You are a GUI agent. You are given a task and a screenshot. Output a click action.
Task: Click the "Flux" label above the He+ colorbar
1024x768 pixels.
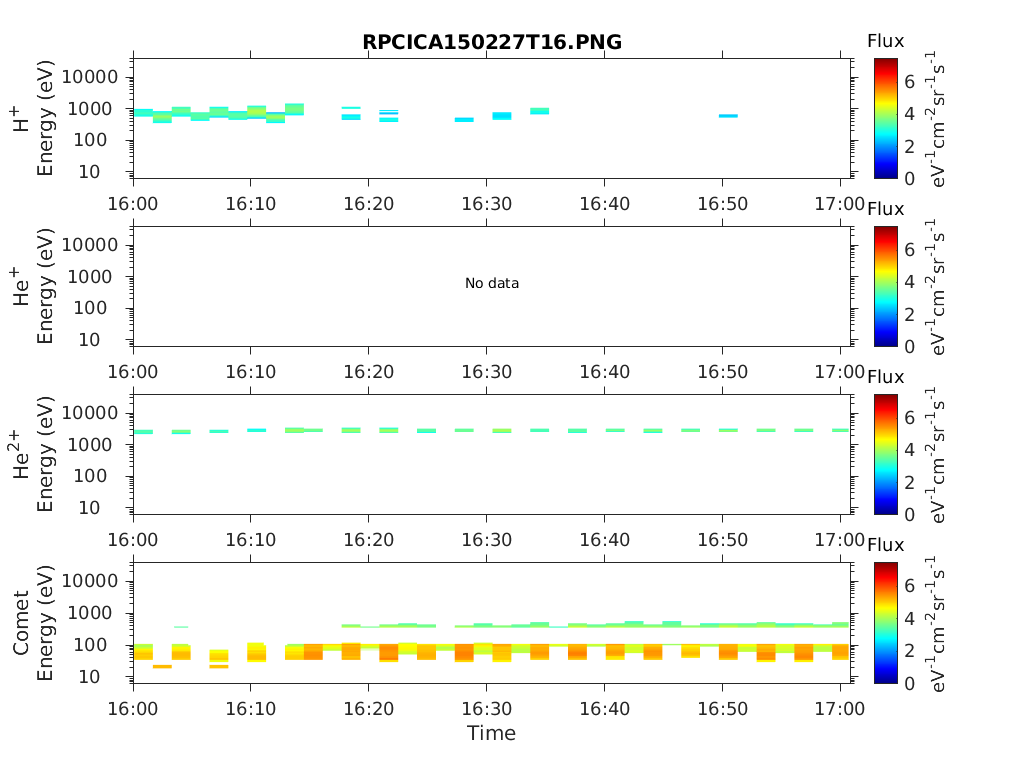coord(886,210)
